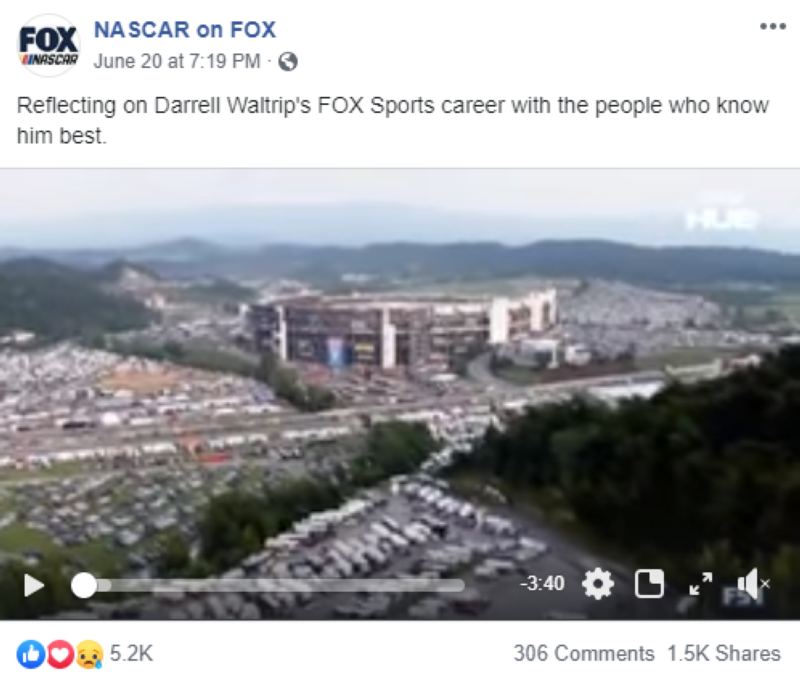Open the post timestamp June 20

click(x=177, y=61)
